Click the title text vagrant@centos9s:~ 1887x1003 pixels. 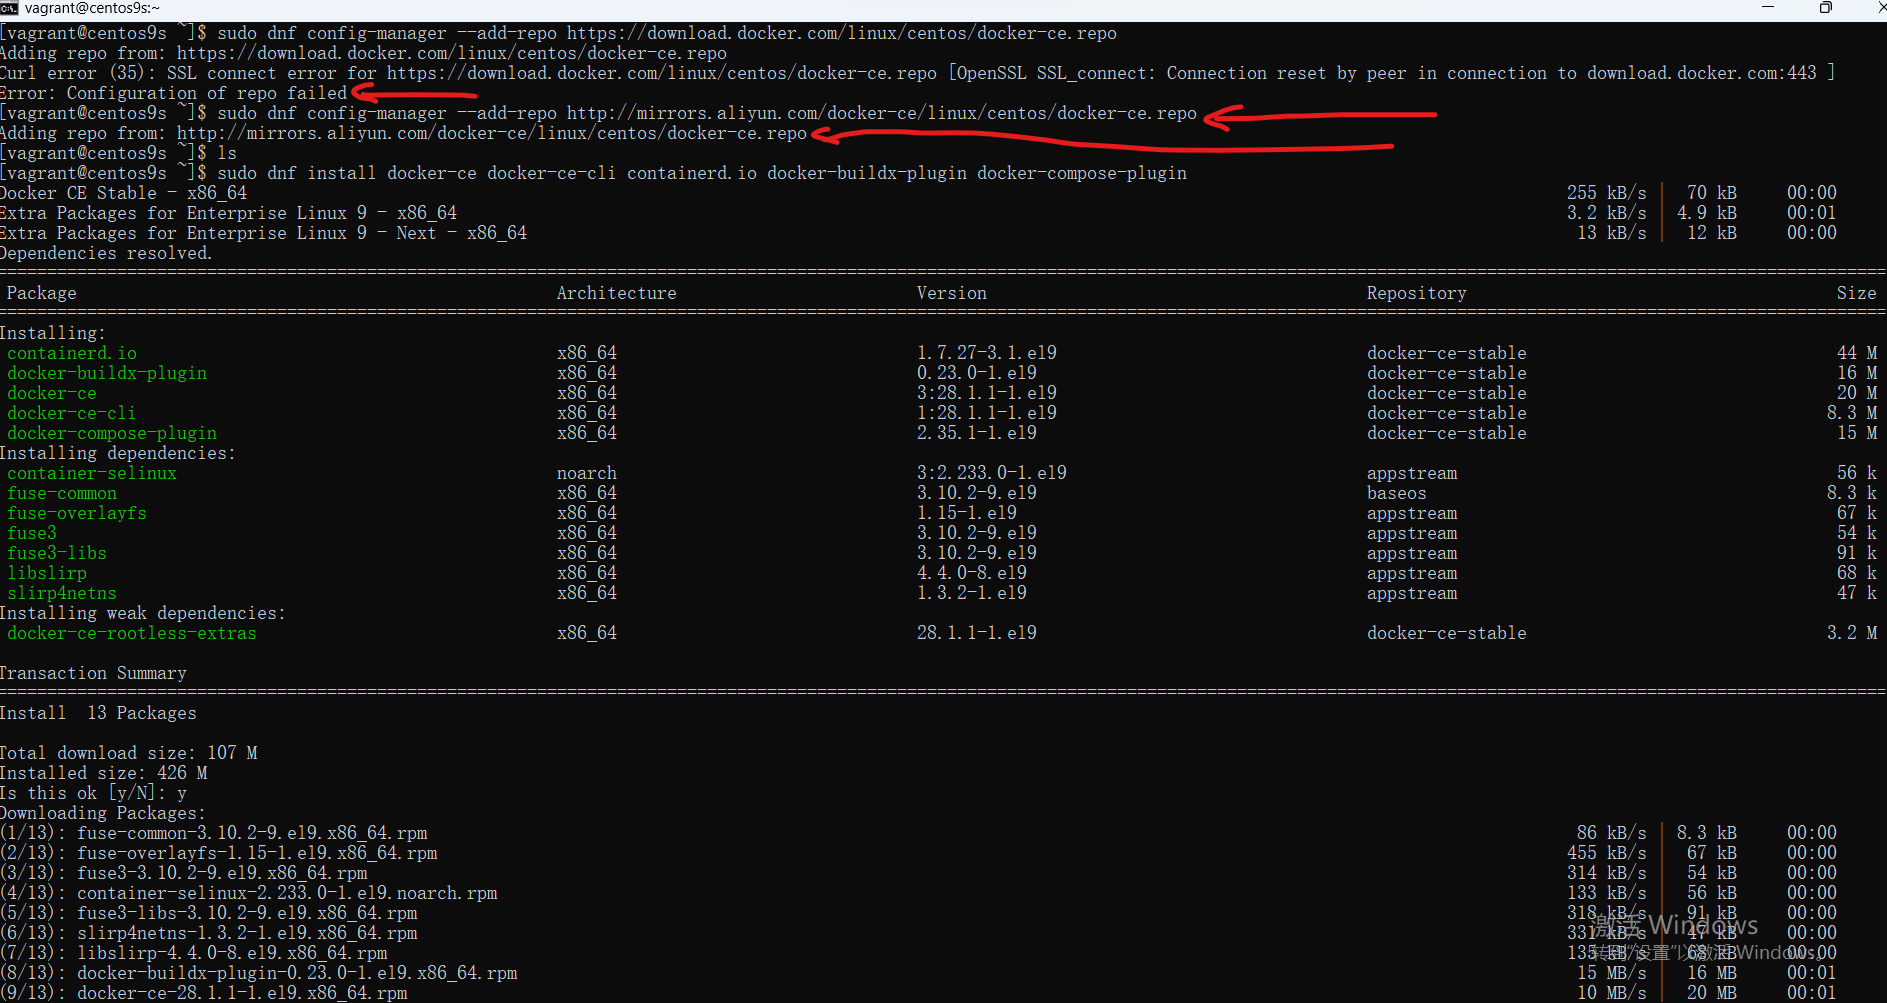point(91,8)
